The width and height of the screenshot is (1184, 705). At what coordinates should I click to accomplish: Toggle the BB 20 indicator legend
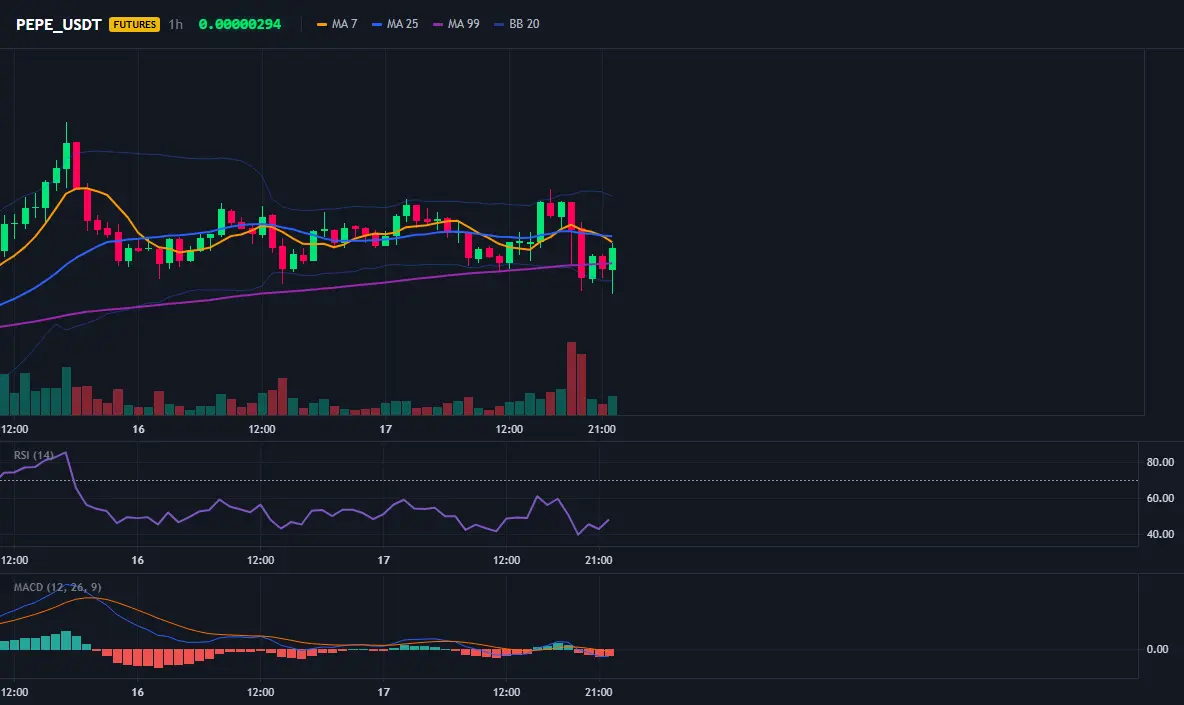(516, 24)
